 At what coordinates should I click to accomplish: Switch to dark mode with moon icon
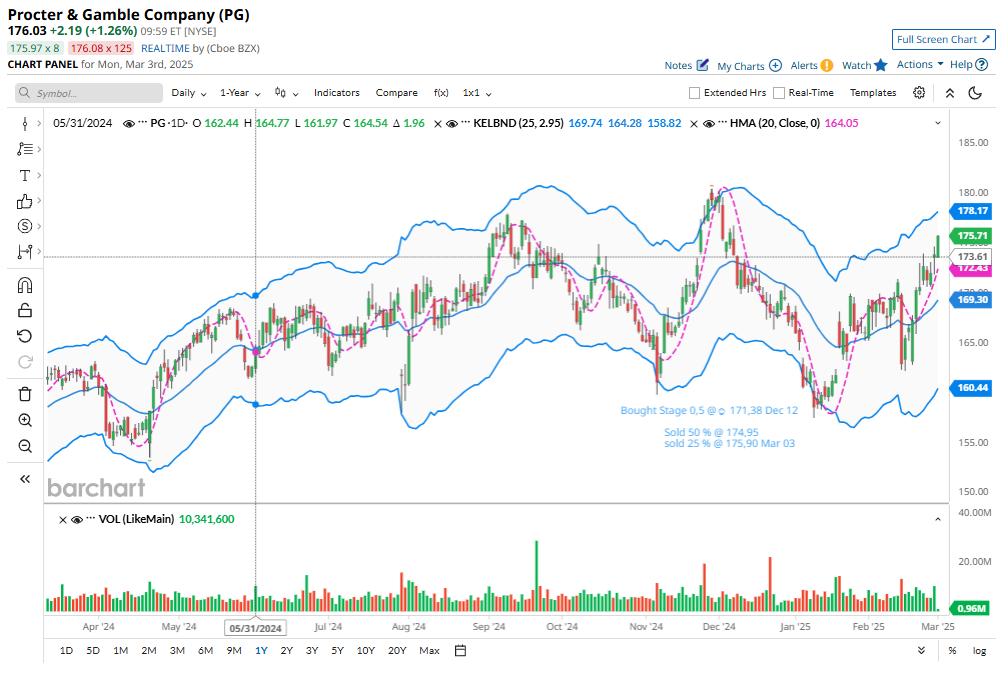[976, 93]
